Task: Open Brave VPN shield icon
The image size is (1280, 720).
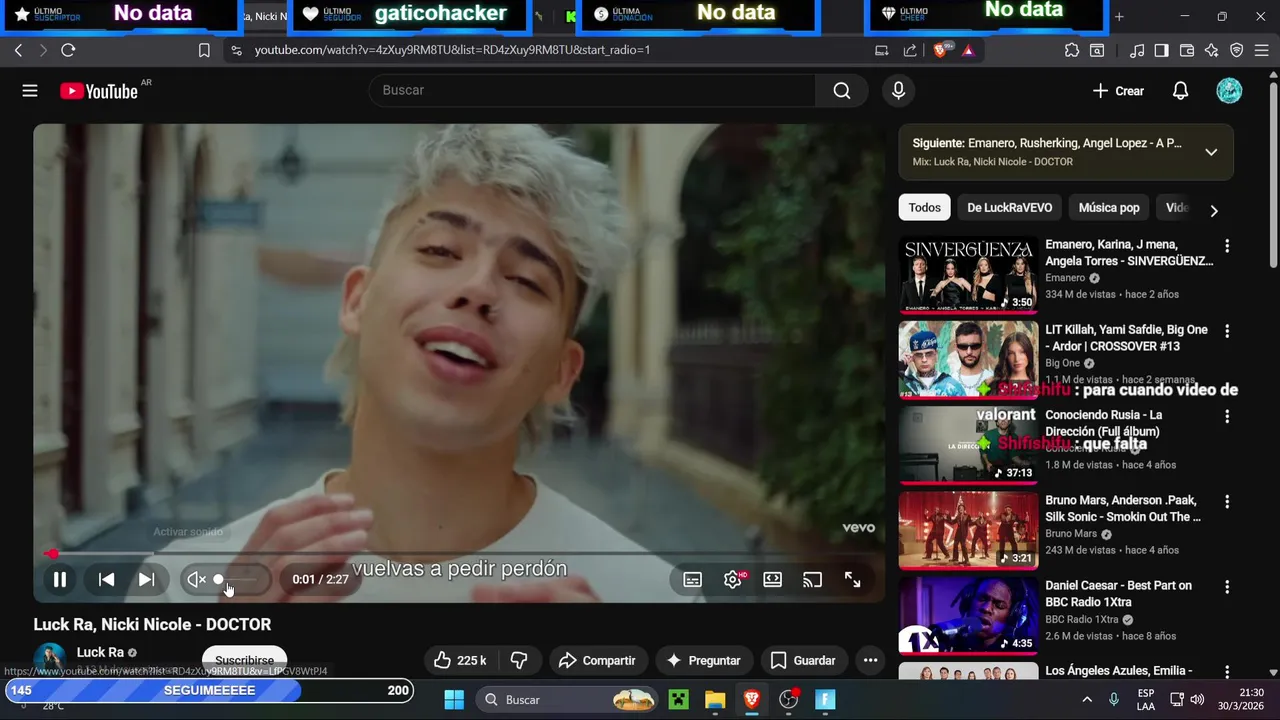Action: pyautogui.click(x=1236, y=50)
